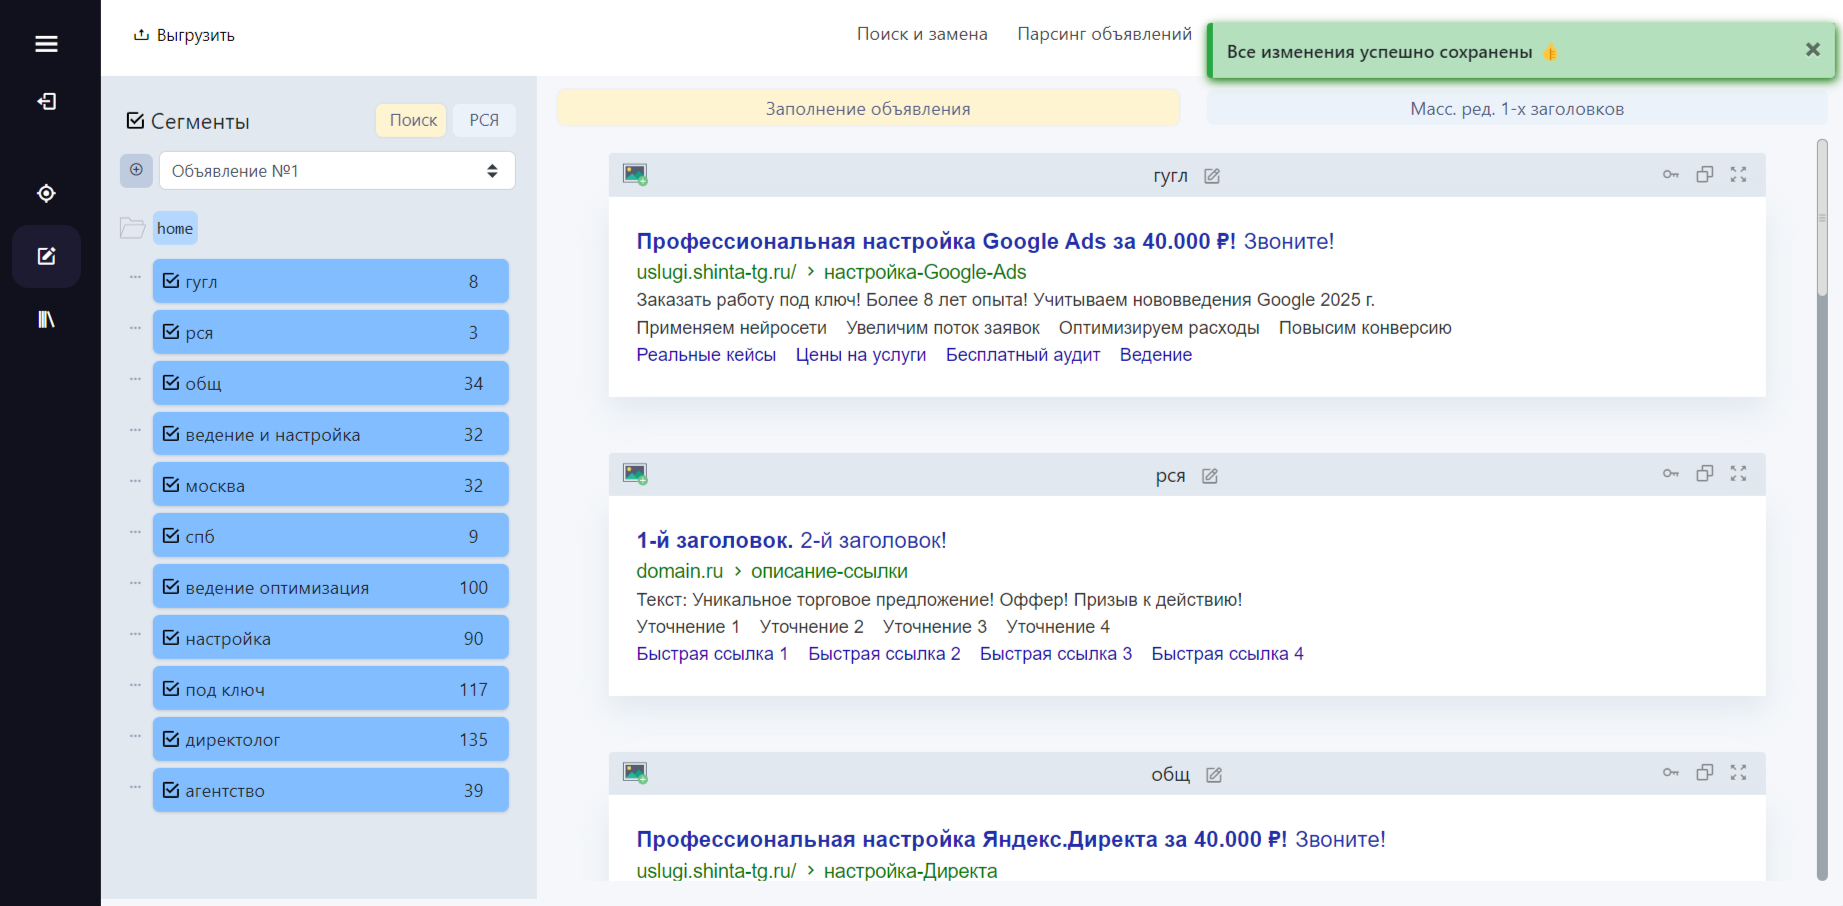The image size is (1843, 906).
Task: Click the настройка-Google-Ads display path
Action: 925,272
